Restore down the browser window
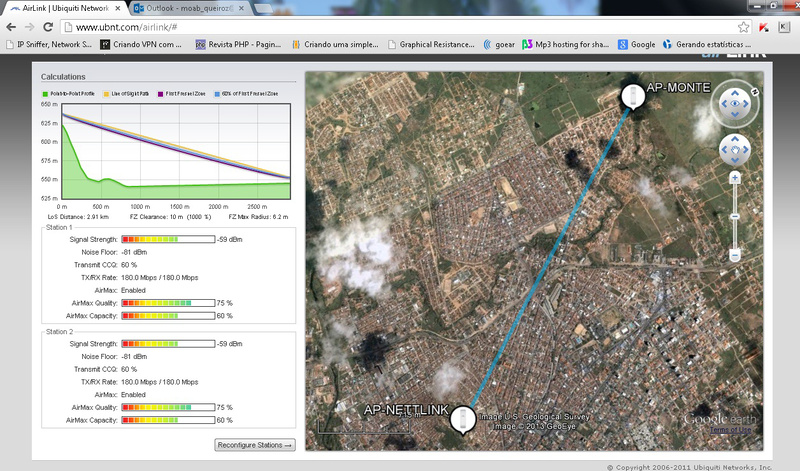 (x=774, y=5)
